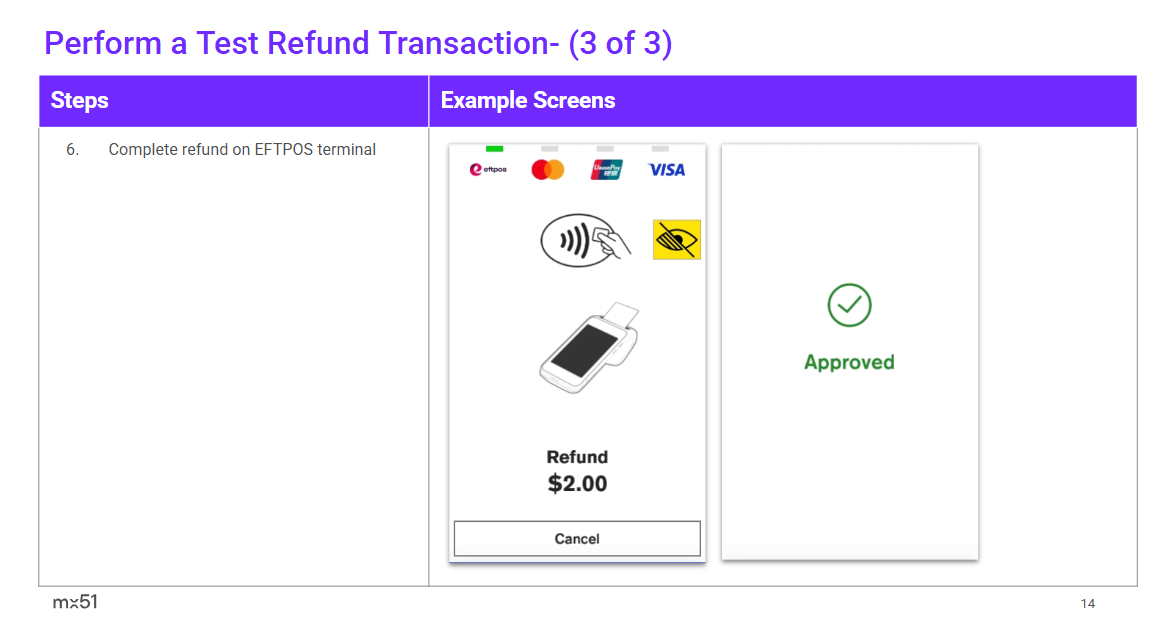1152x636 pixels.
Task: Select the Example Screens column header
Action: coord(528,101)
